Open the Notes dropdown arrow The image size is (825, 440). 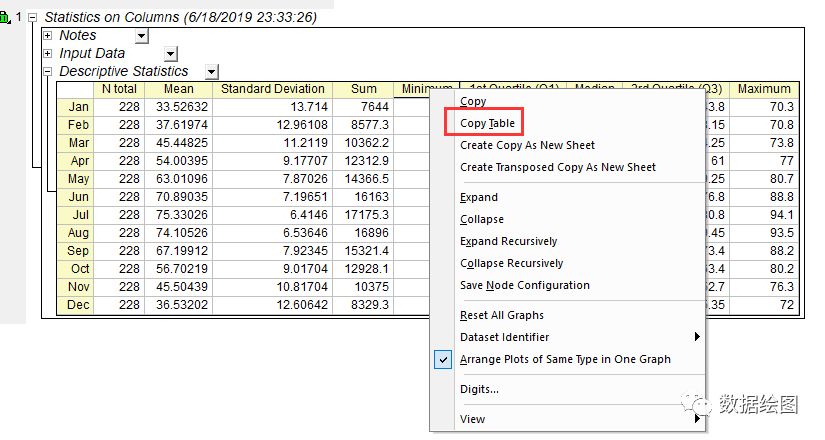click(x=142, y=36)
